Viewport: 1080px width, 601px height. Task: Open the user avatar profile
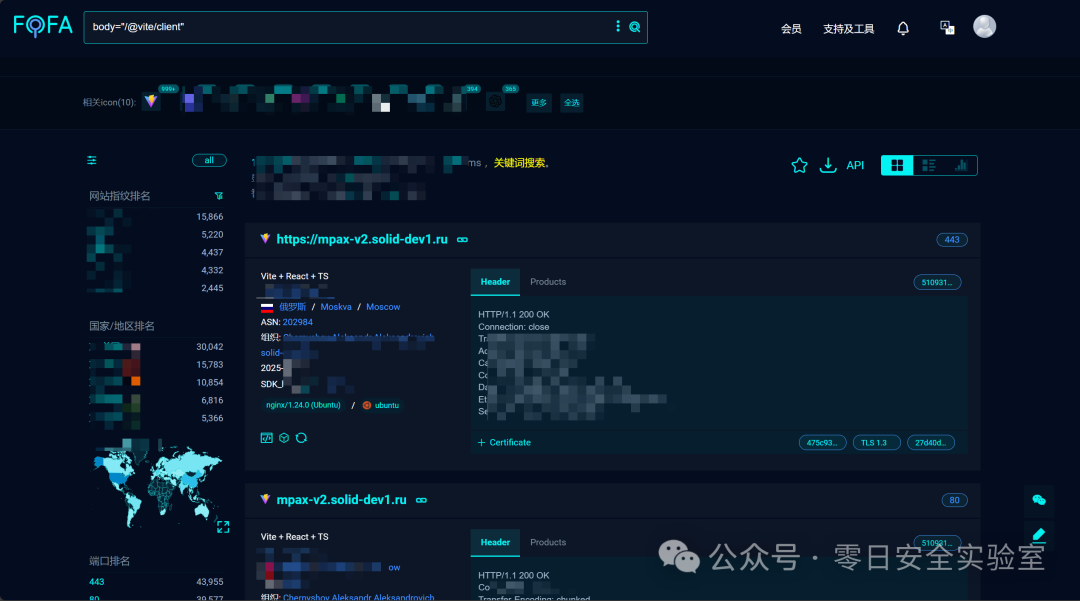(x=984, y=26)
